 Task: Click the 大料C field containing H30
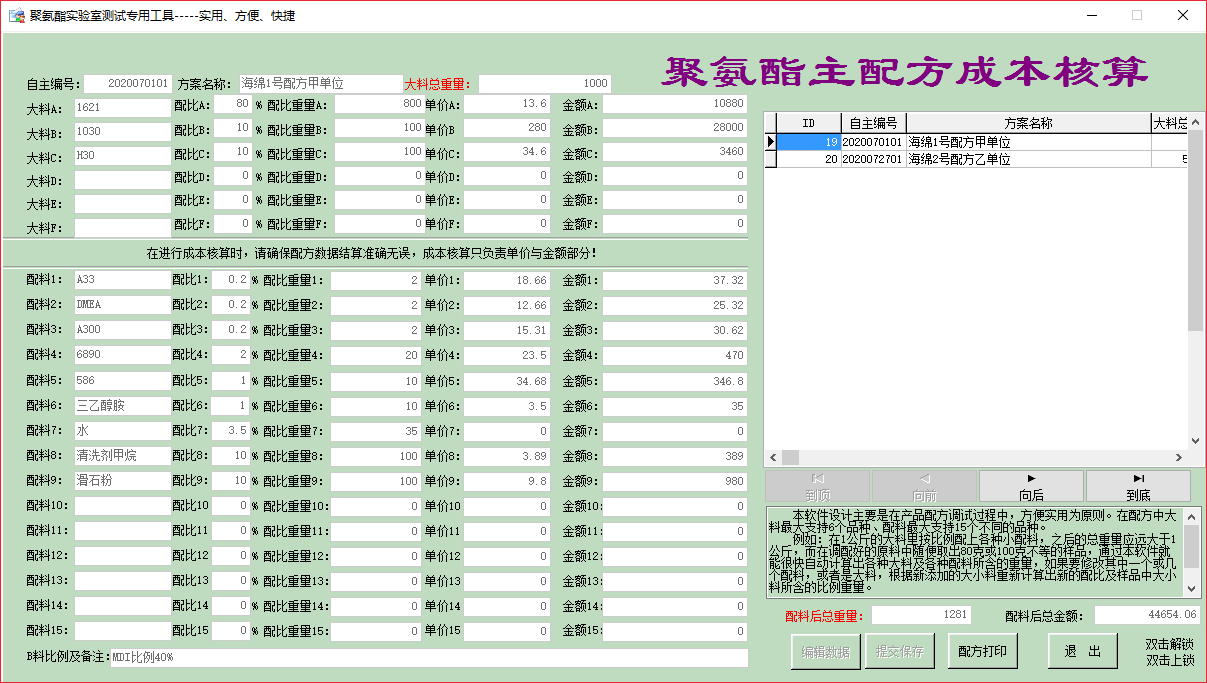pos(122,155)
